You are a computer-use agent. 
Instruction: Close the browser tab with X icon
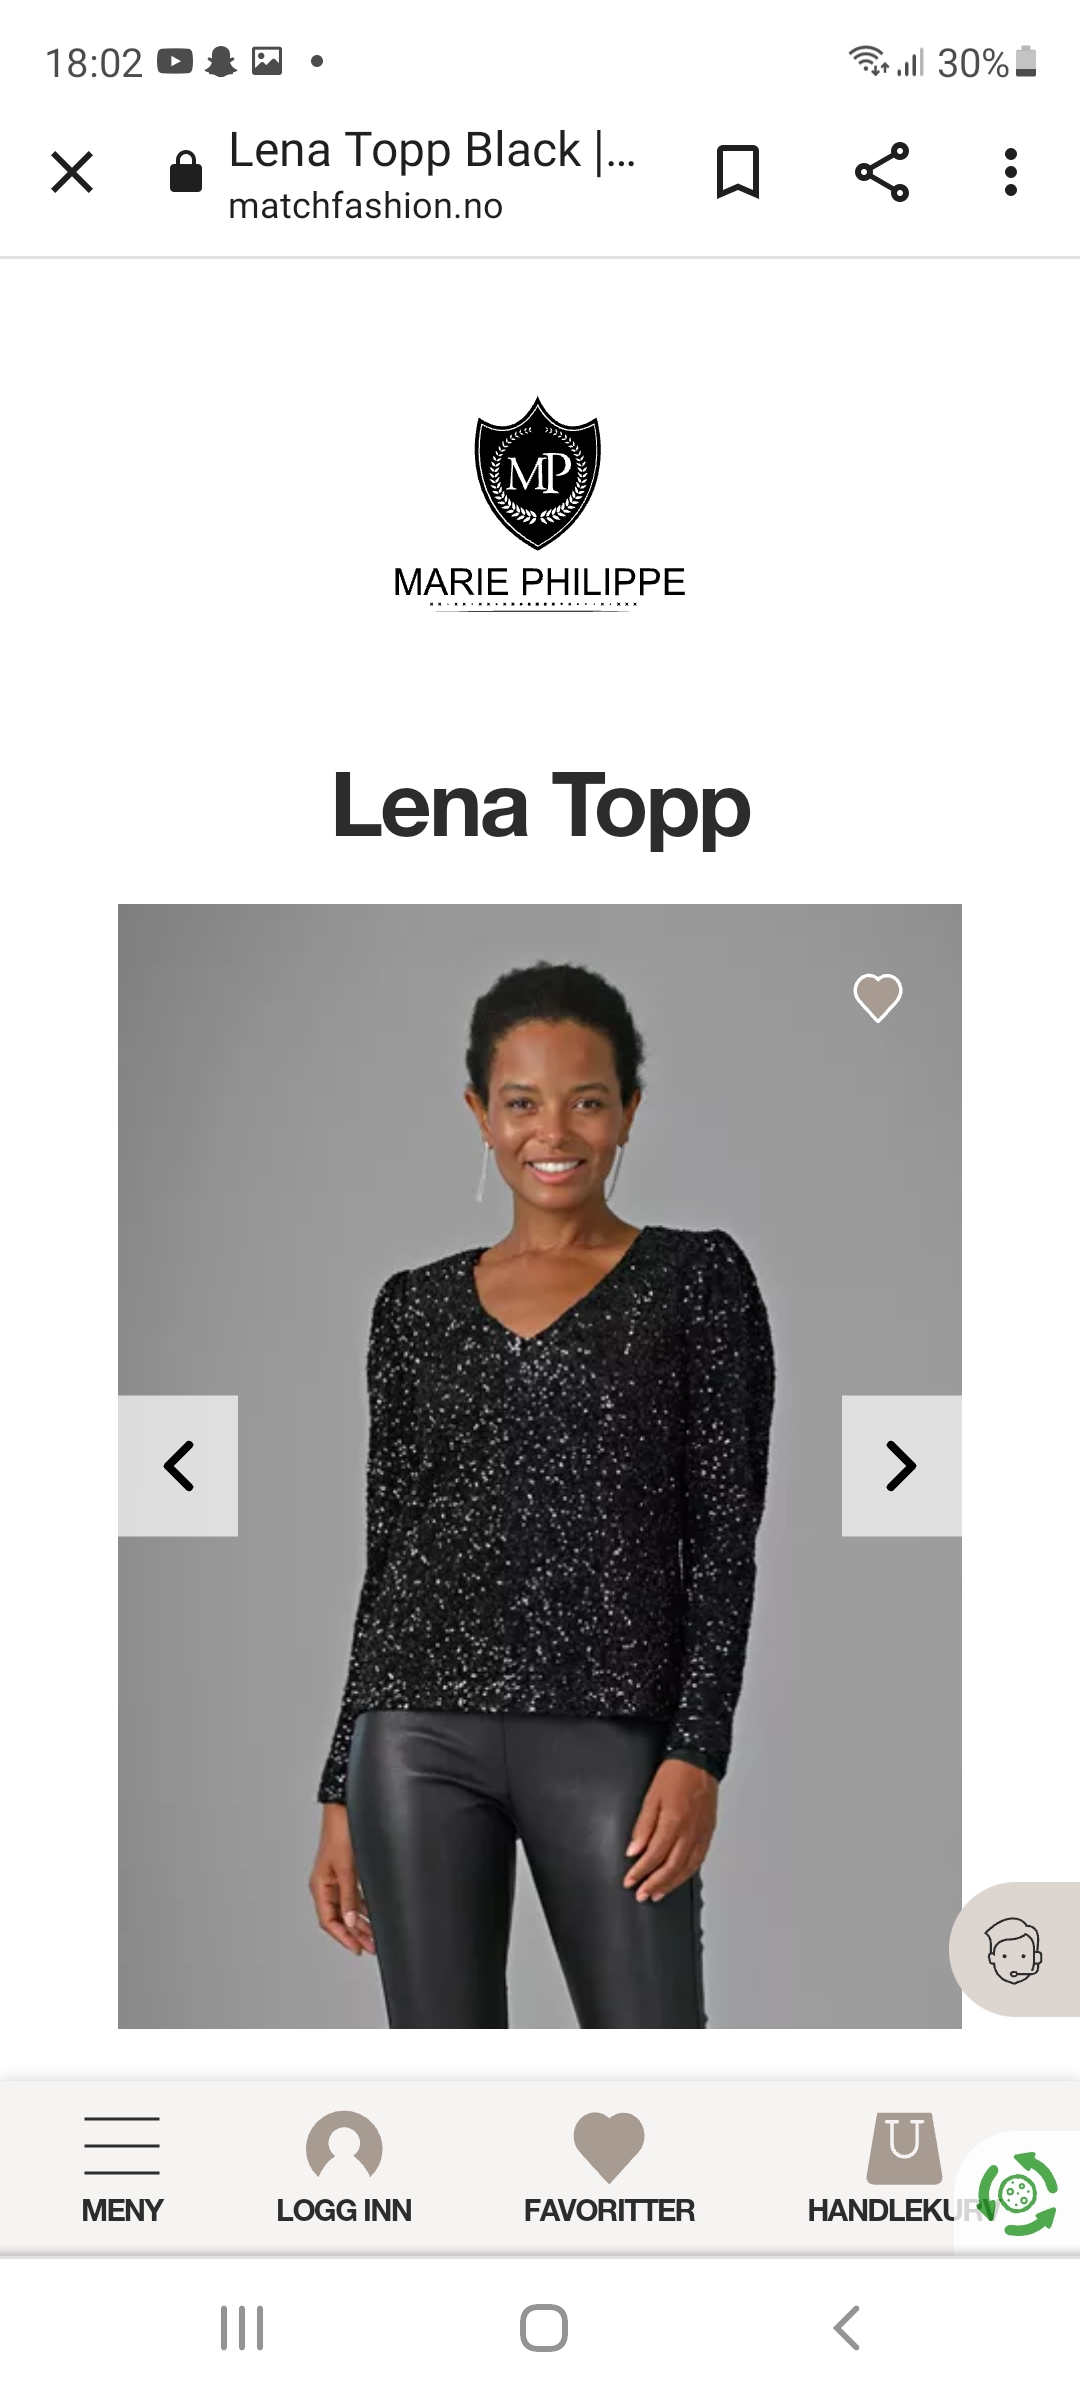point(72,172)
